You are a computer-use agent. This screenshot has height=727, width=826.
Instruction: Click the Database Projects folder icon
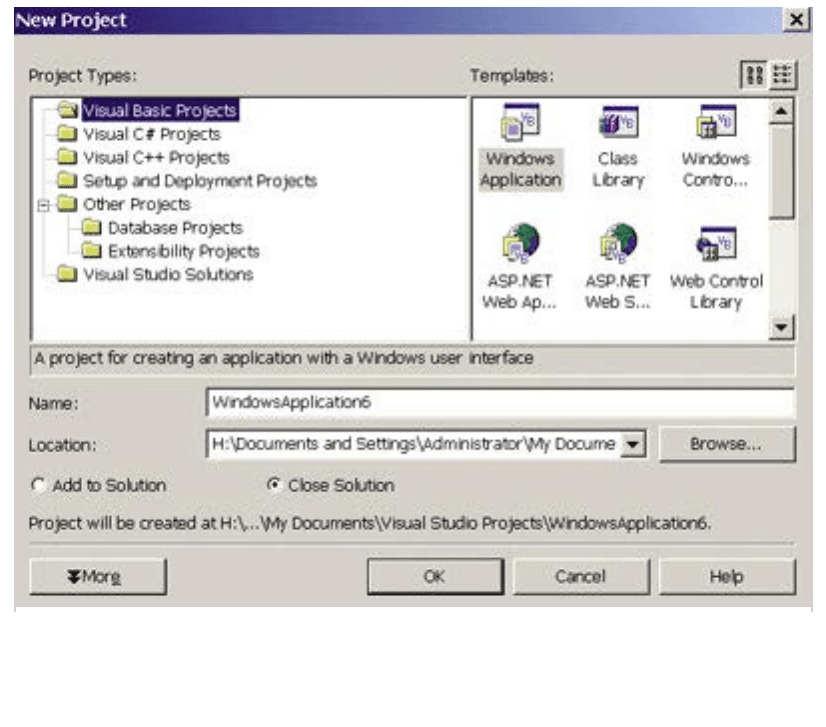(92, 227)
